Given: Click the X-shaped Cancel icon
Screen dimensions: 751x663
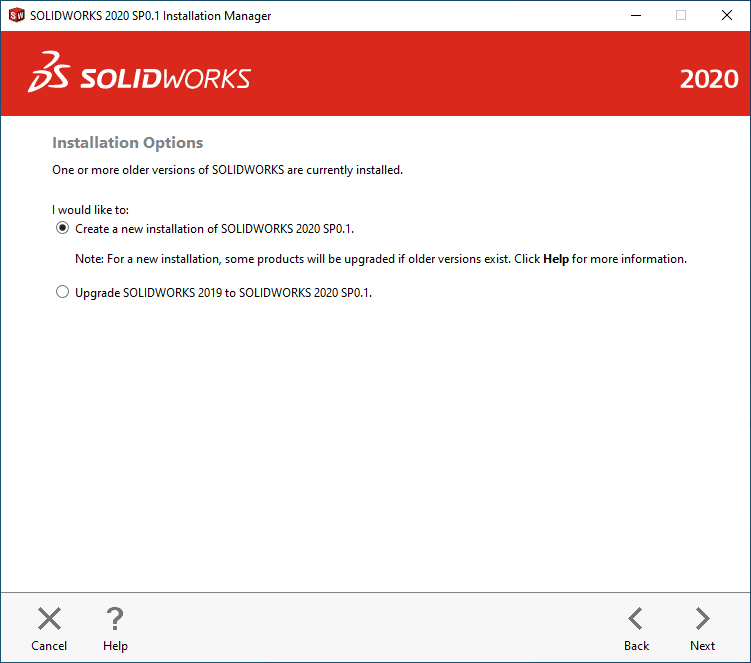Looking at the screenshot, I should [x=49, y=619].
